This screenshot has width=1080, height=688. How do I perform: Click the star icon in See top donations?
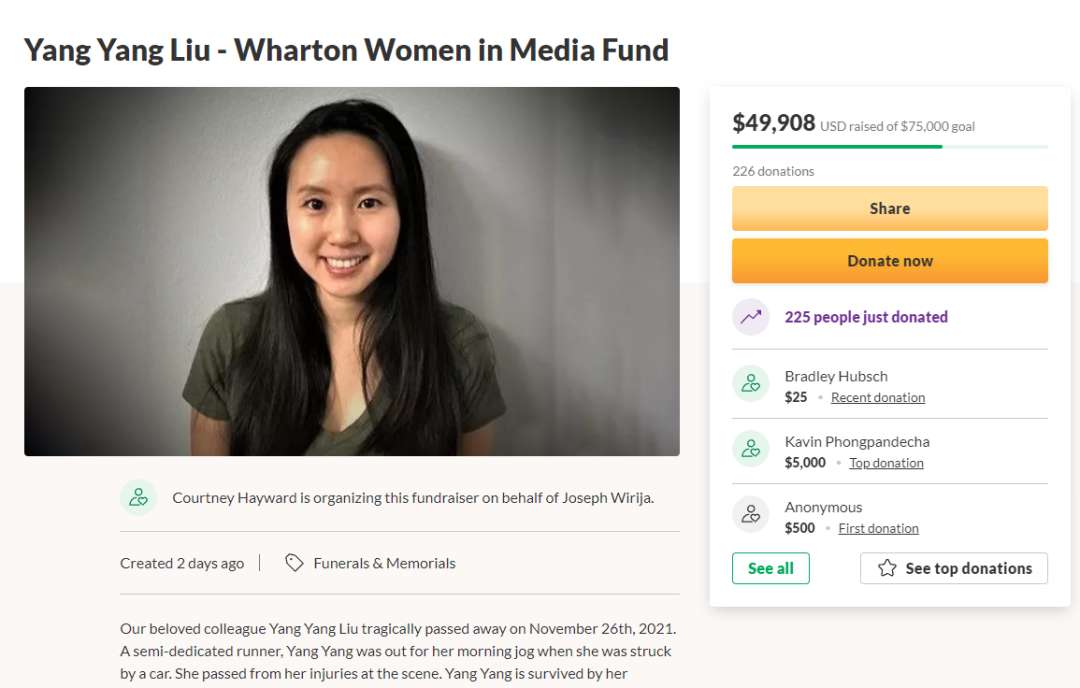(887, 568)
